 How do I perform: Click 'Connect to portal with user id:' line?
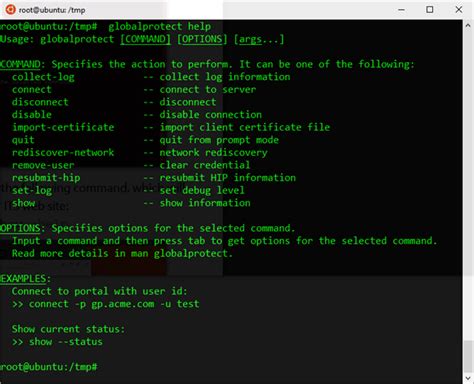coord(99,291)
